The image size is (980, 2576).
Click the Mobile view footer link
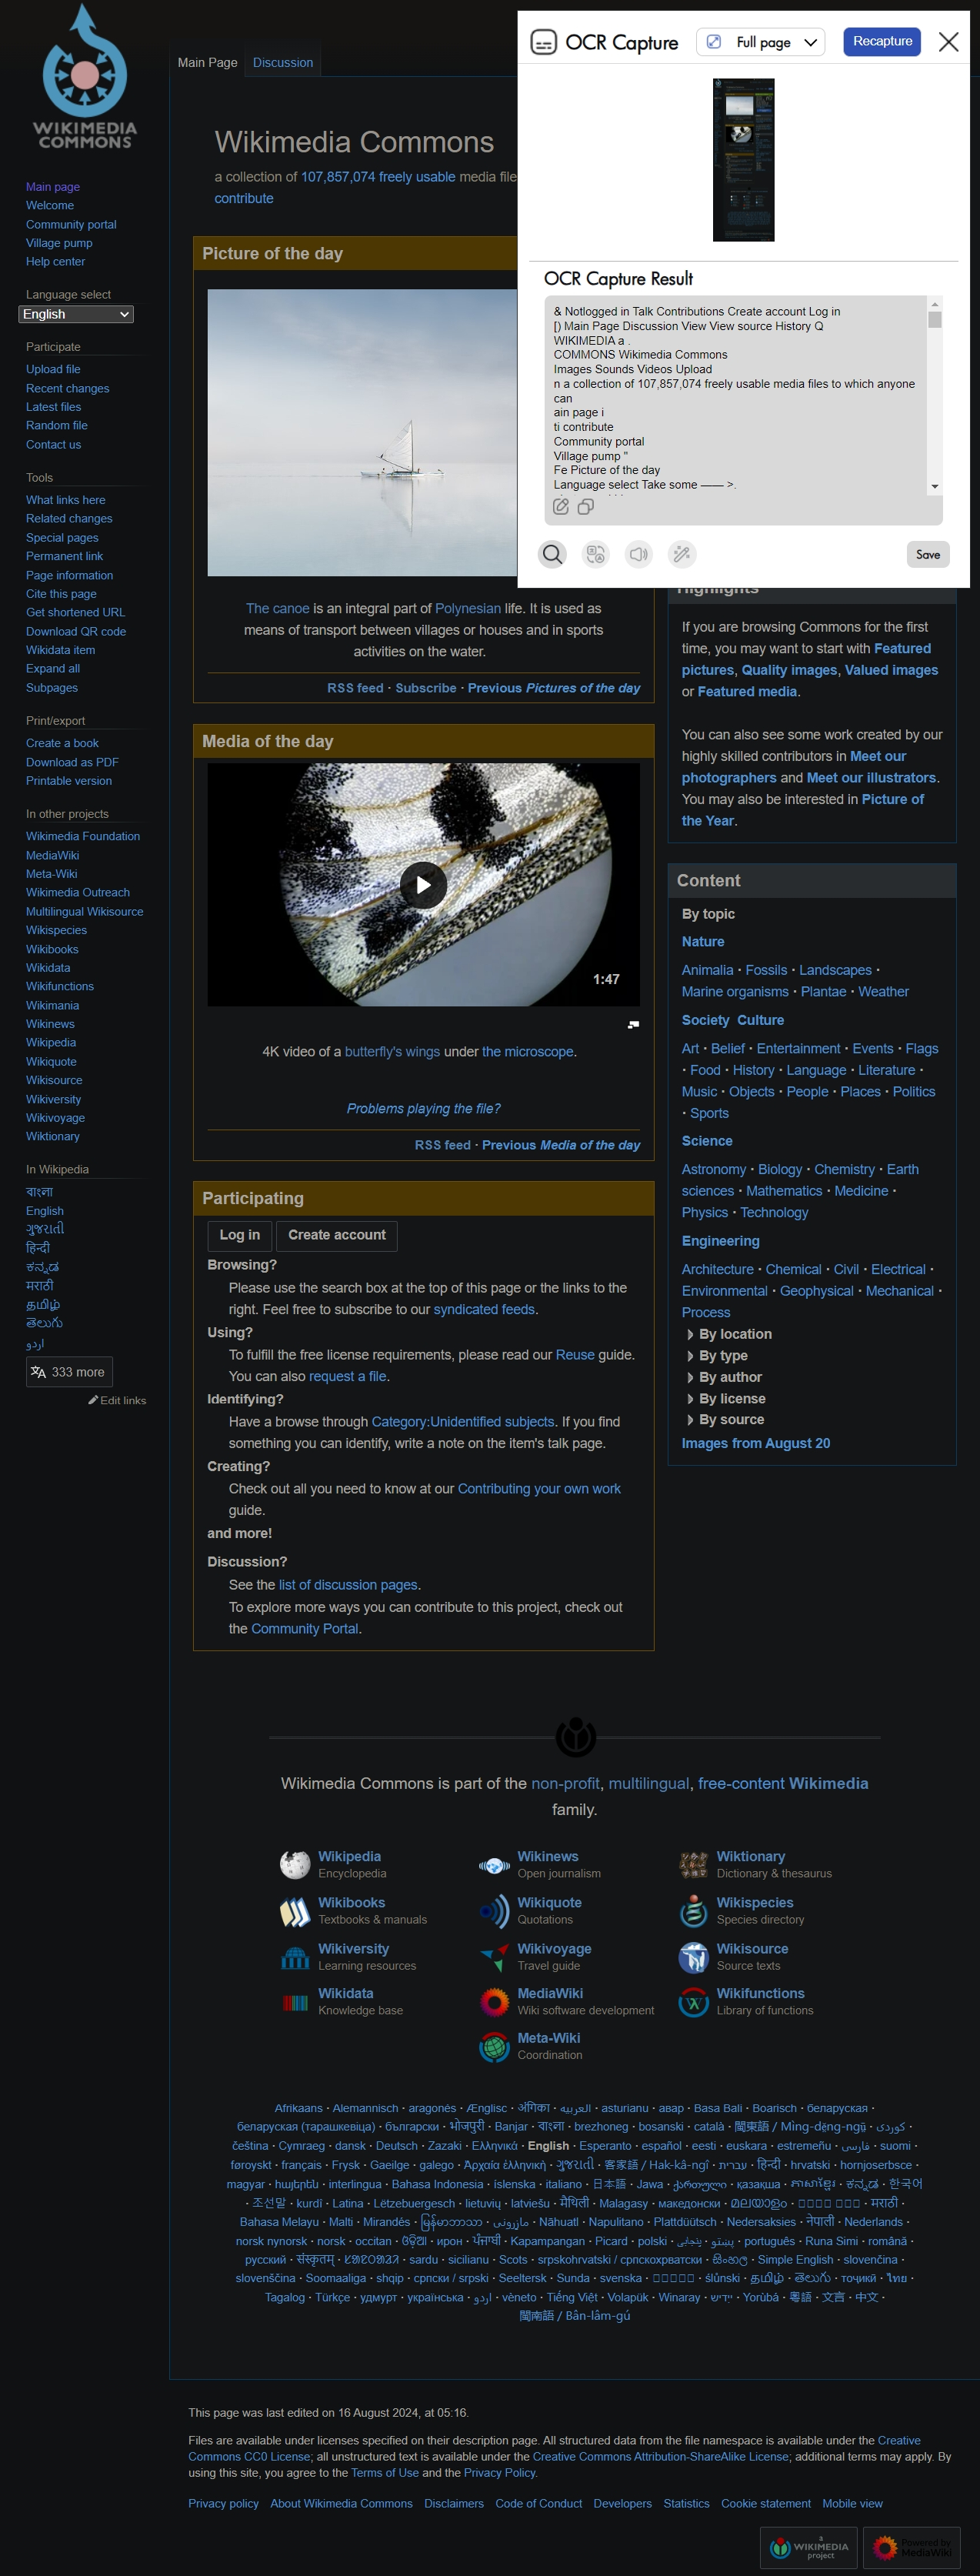[852, 2503]
